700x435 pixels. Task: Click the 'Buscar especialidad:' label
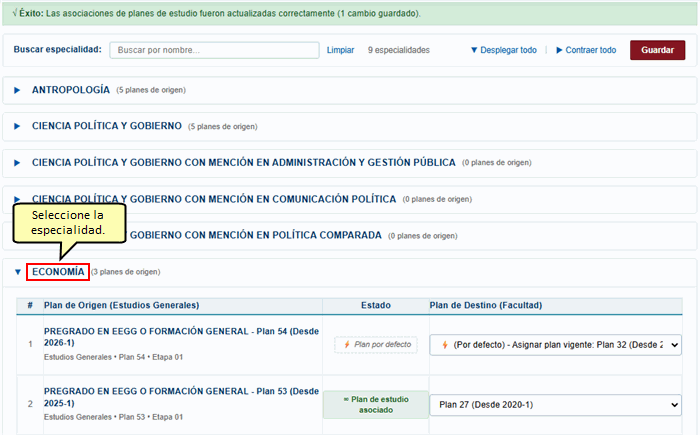[58, 50]
